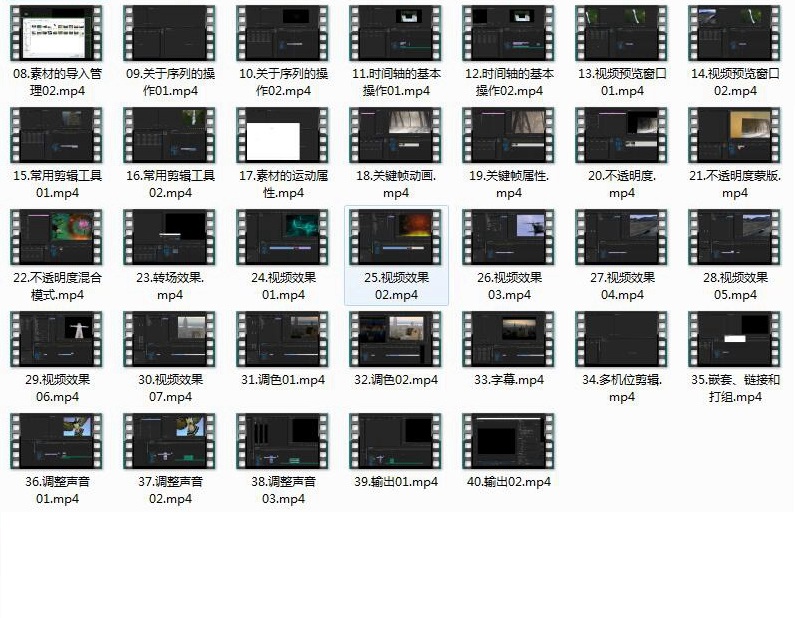
Task: Click the 15.常用剪辑工具01.mp4 file icon
Action: [57, 135]
